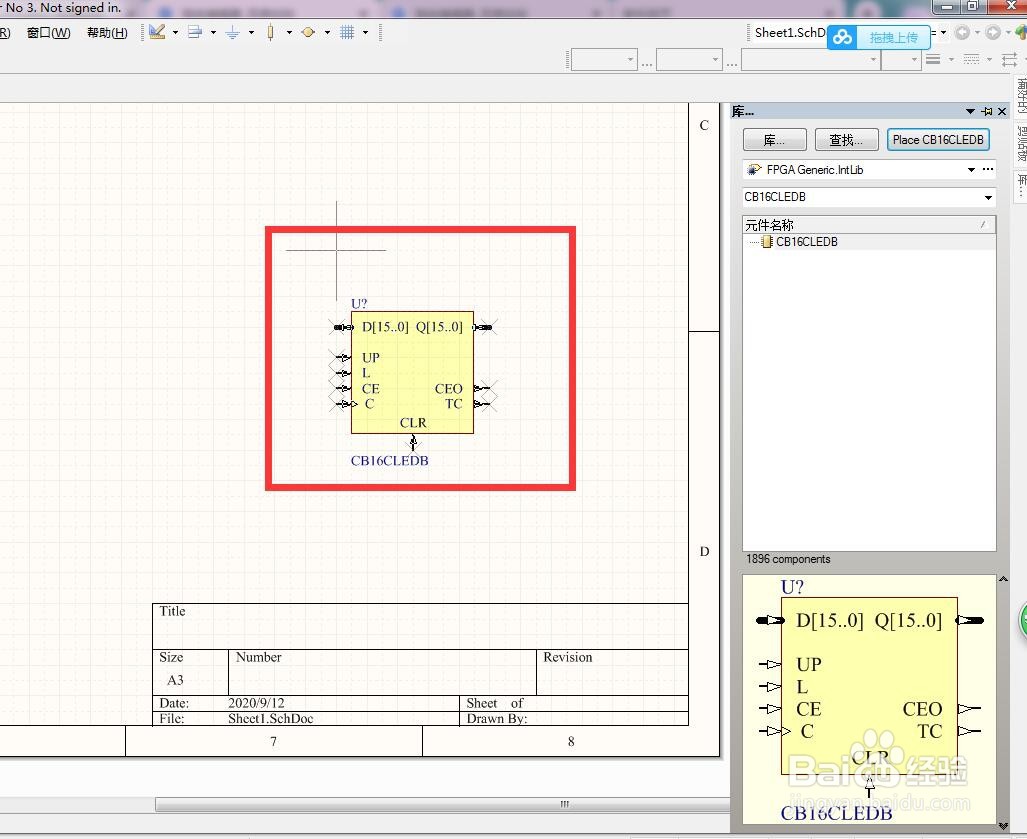Close the 库 library panel
The height and width of the screenshot is (839, 1027).
coord(1001,111)
